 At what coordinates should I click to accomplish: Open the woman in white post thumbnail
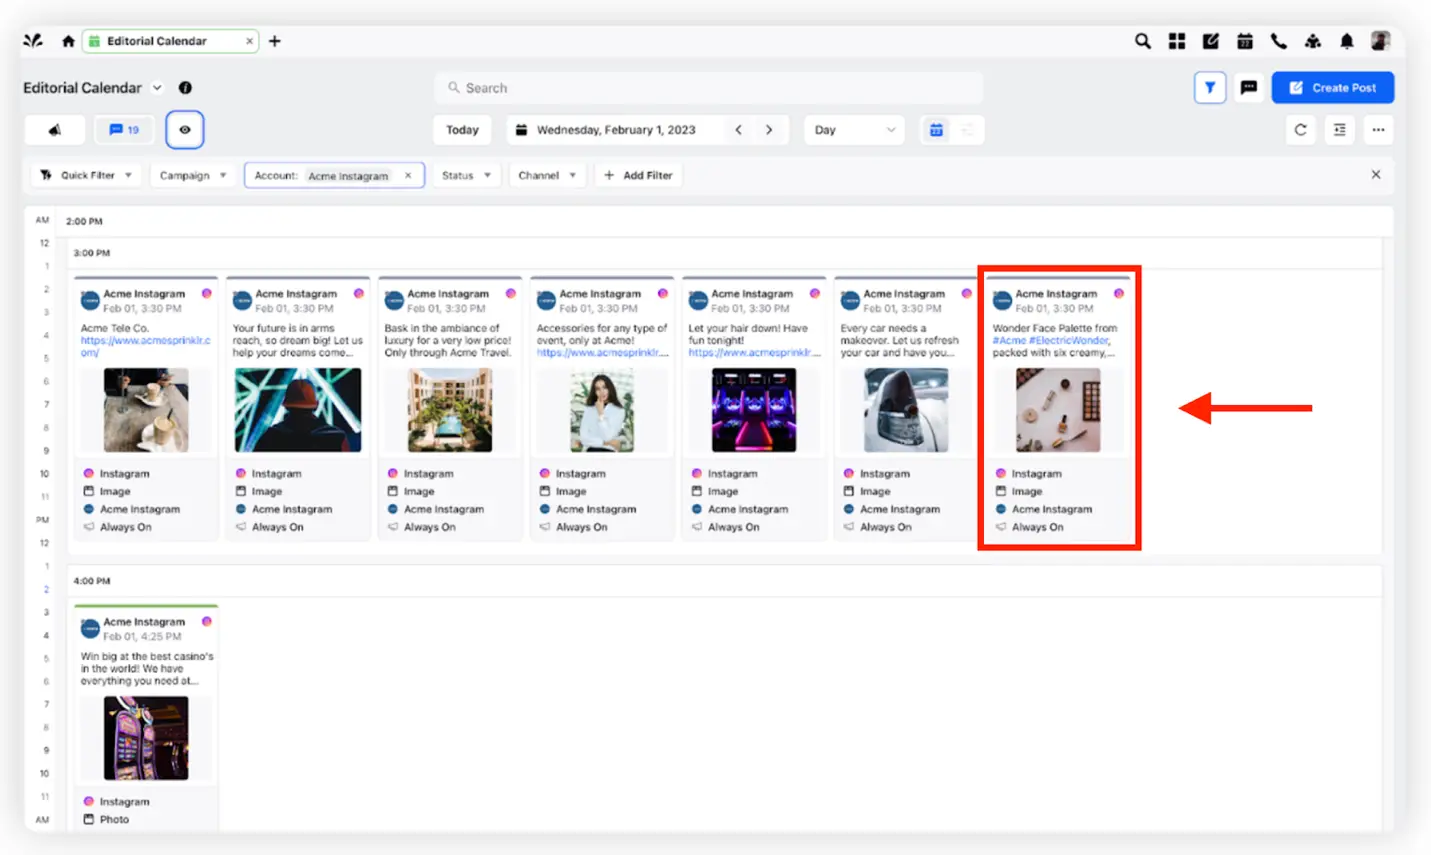click(602, 410)
